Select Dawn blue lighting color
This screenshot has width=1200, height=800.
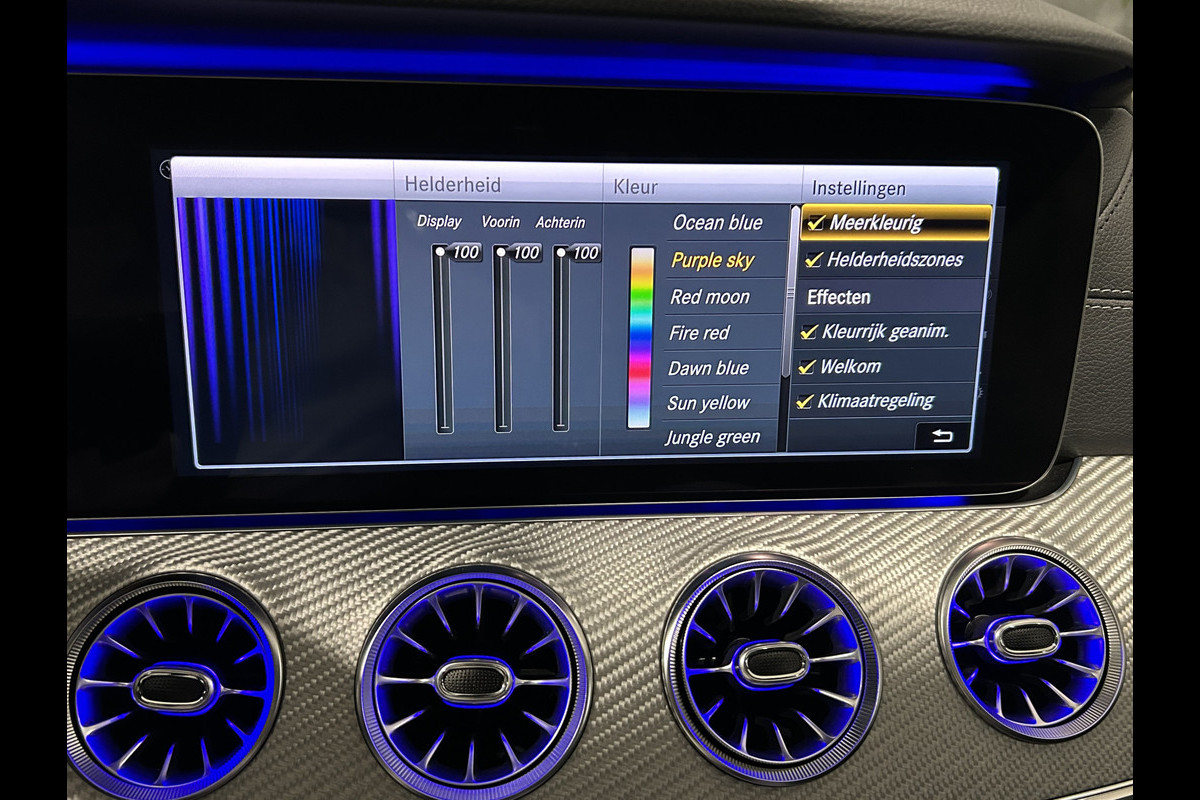(x=708, y=368)
